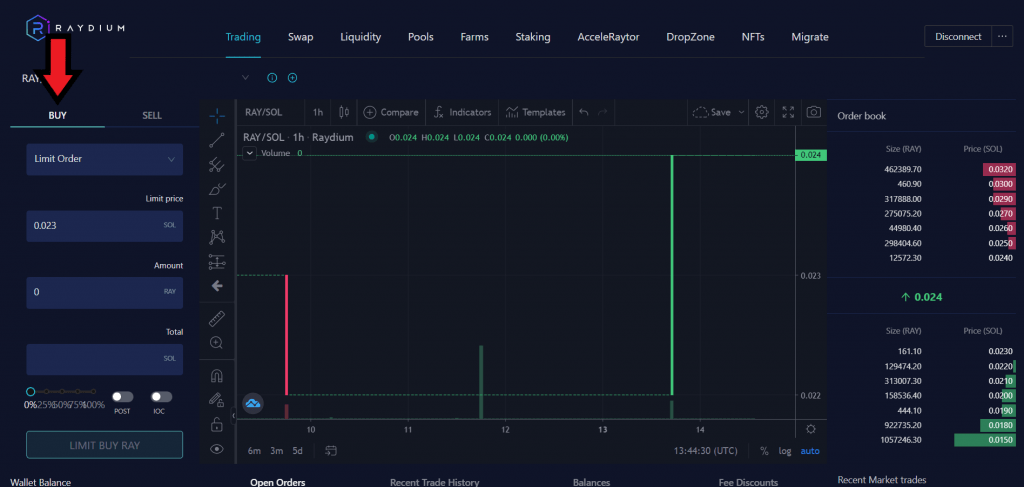Viewport: 1024px width, 487px height.
Task: Select the ruler measure tool
Action: point(217,320)
